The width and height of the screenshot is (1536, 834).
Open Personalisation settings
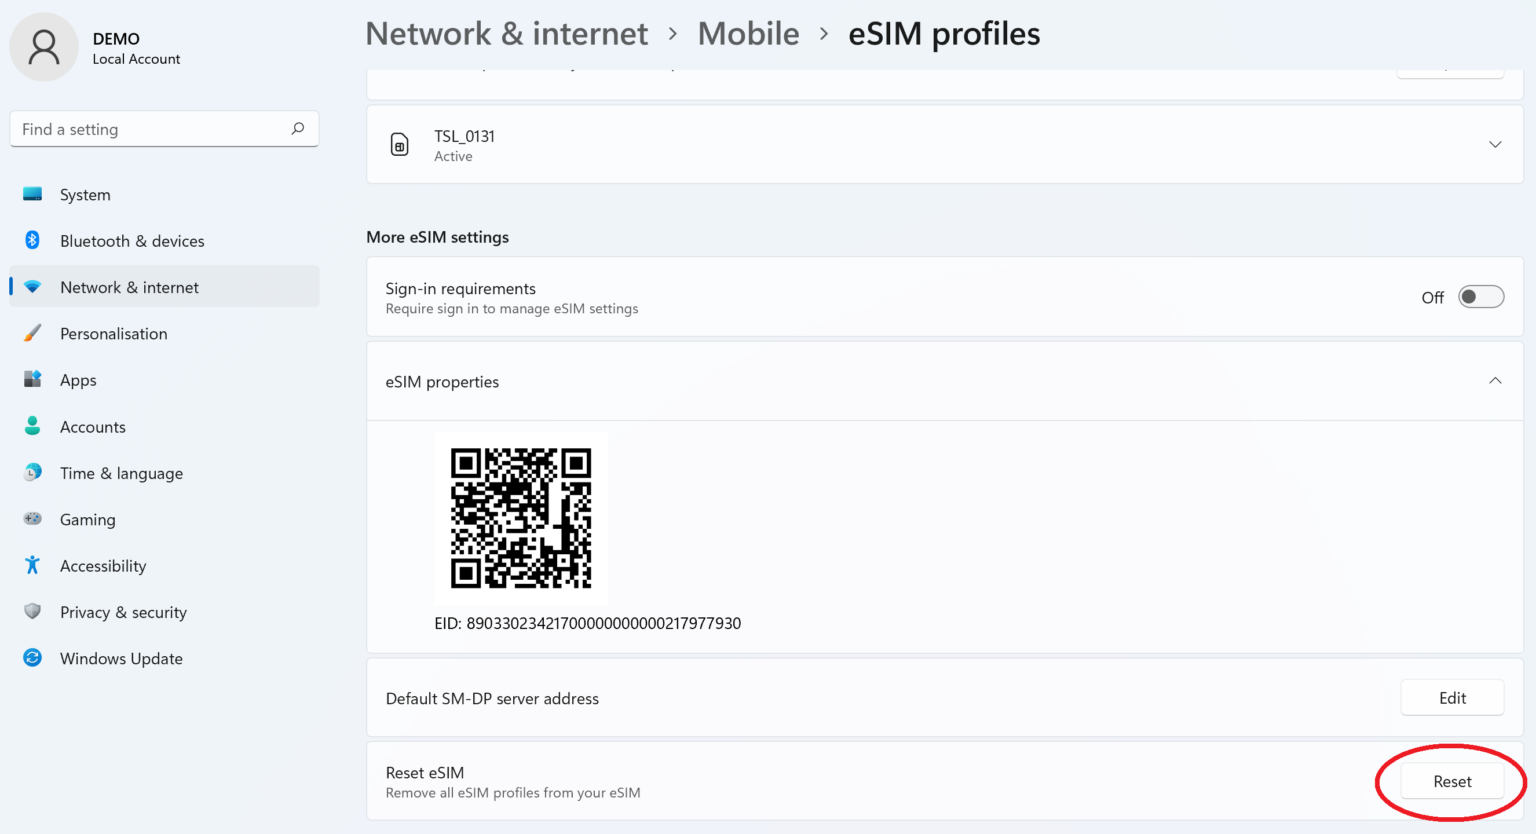tap(113, 333)
